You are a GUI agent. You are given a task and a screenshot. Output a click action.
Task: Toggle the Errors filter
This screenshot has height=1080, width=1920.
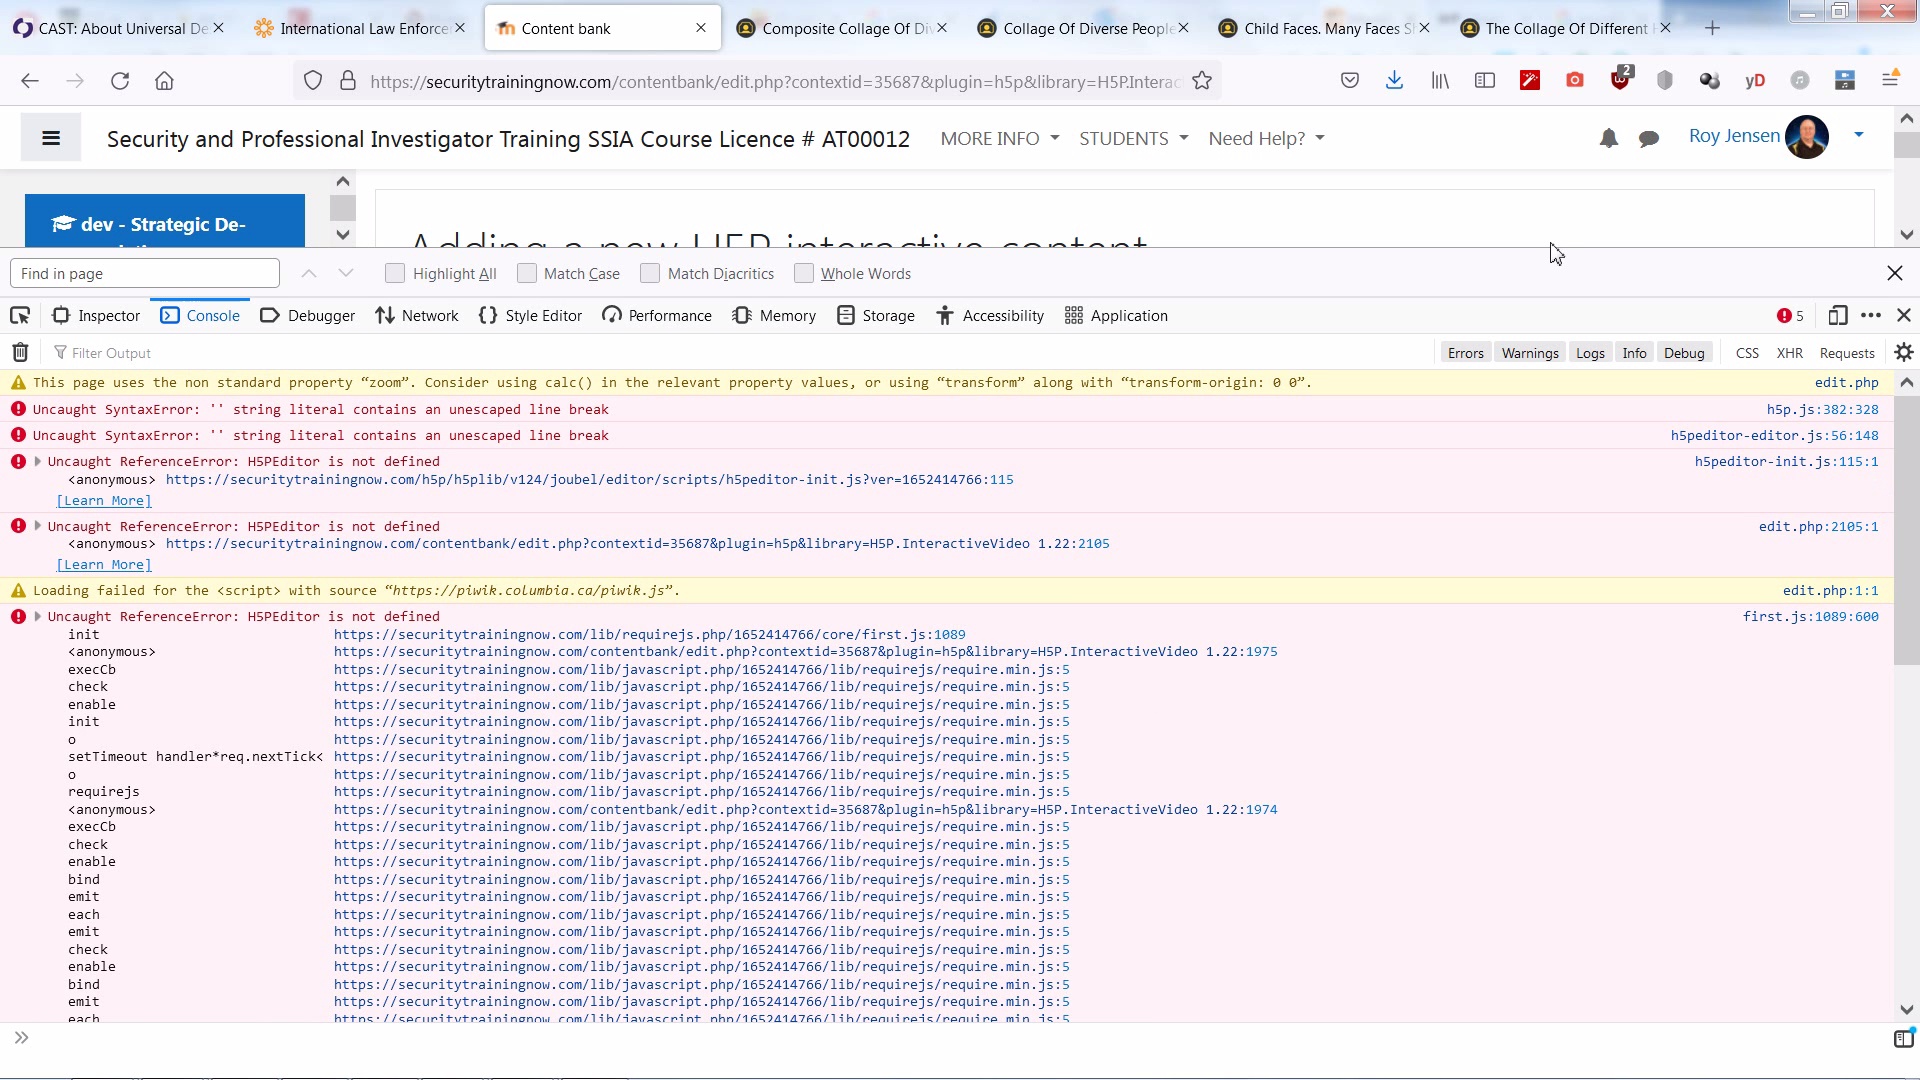tap(1465, 353)
